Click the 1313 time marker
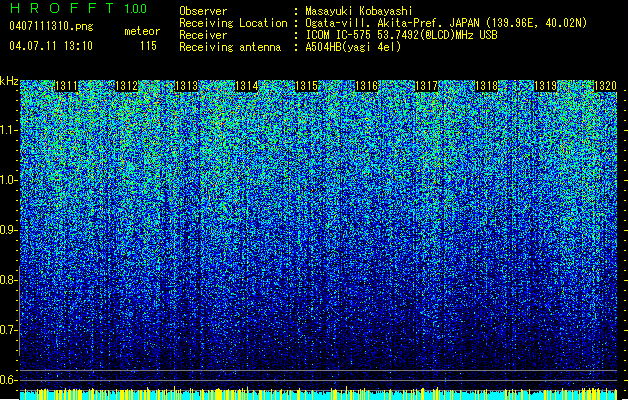The height and width of the screenshot is (400, 629). coord(187,86)
